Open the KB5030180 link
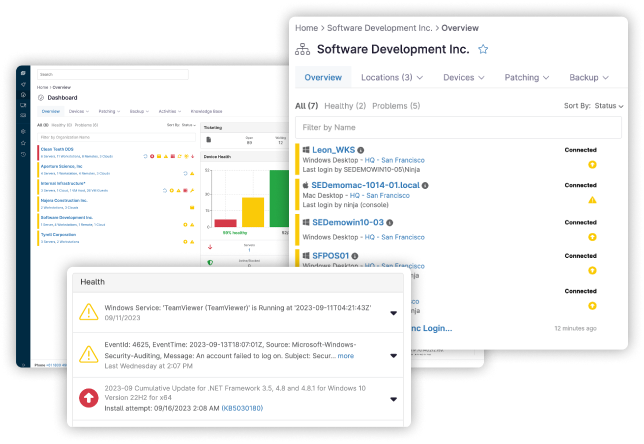The width and height of the screenshot is (644, 444). 242,408
